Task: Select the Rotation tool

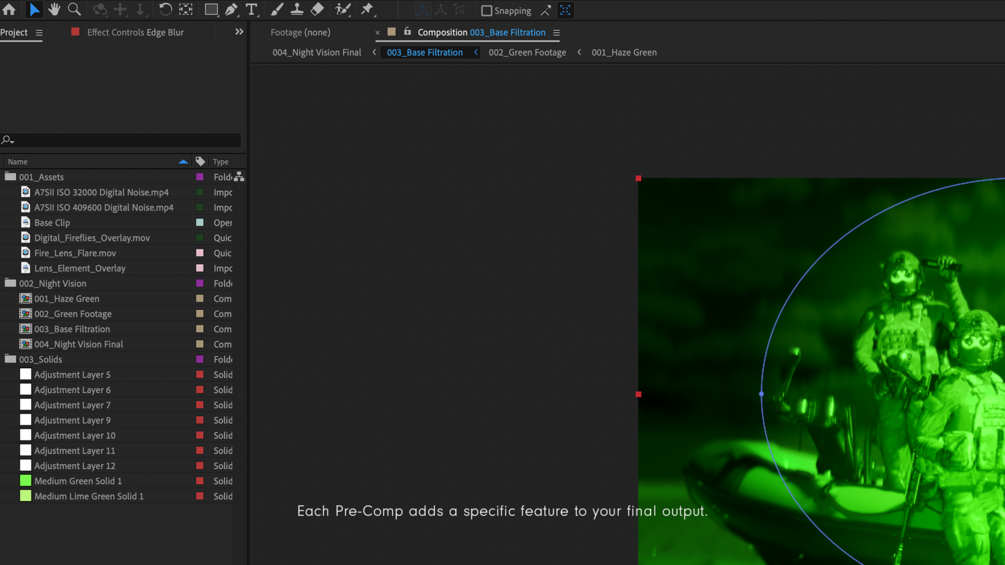Action: click(165, 10)
